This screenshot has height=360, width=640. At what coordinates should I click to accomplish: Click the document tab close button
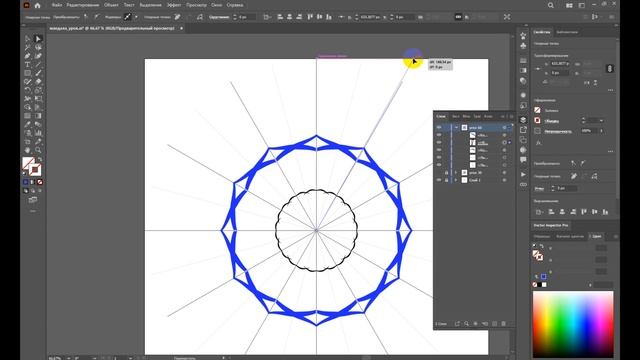pyautogui.click(x=181, y=28)
